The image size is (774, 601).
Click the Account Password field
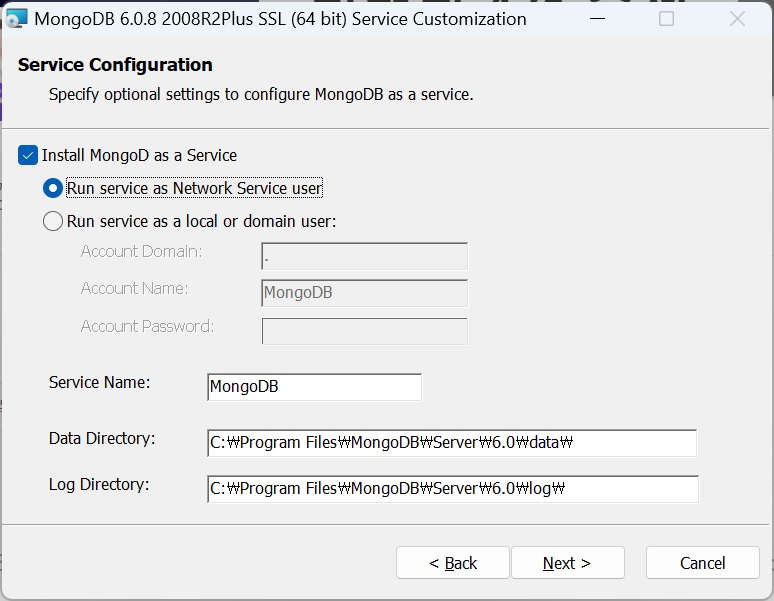(x=364, y=331)
